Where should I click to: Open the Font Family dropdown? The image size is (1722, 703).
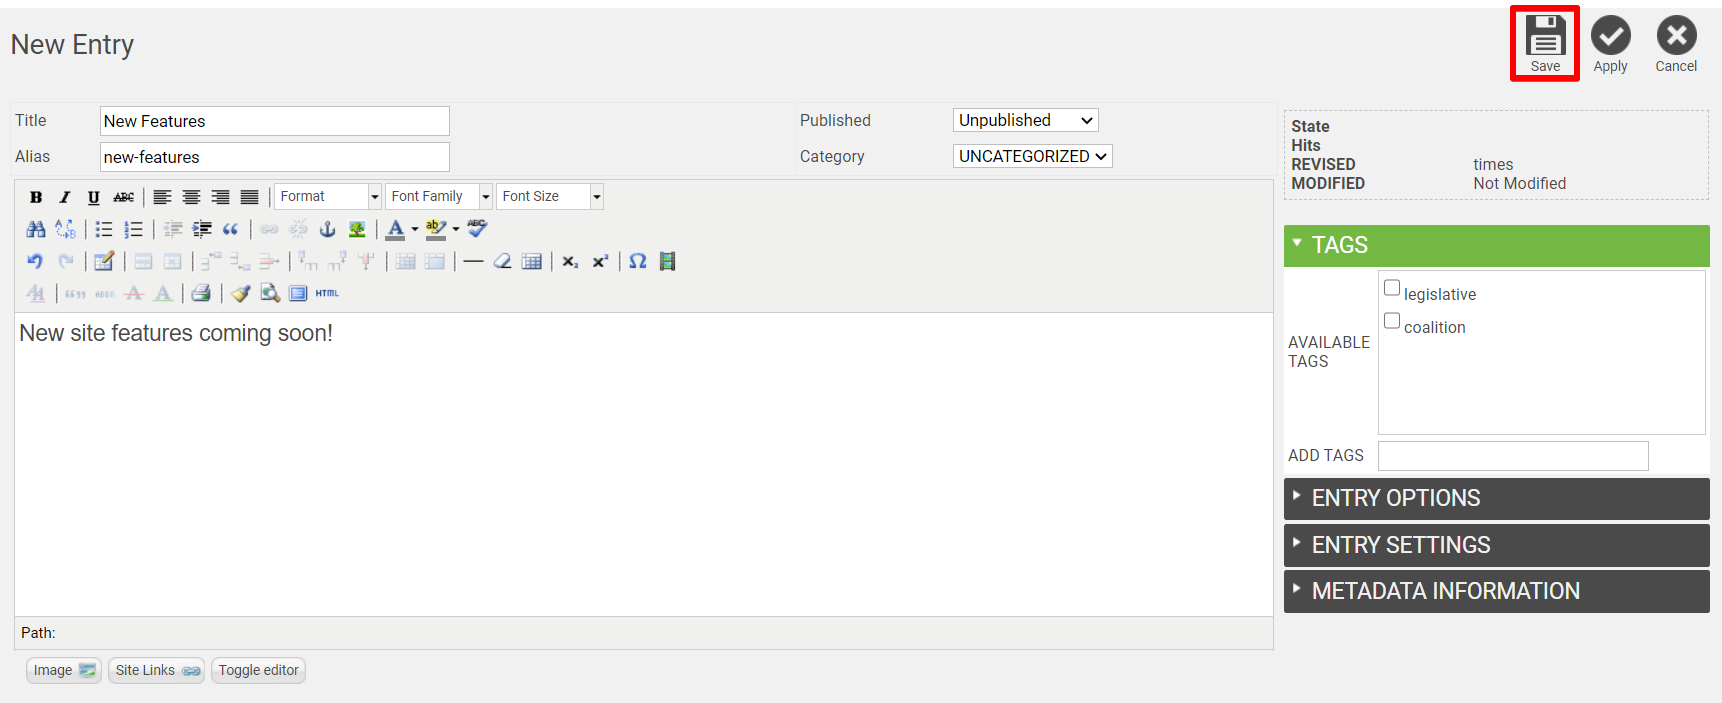tap(439, 197)
